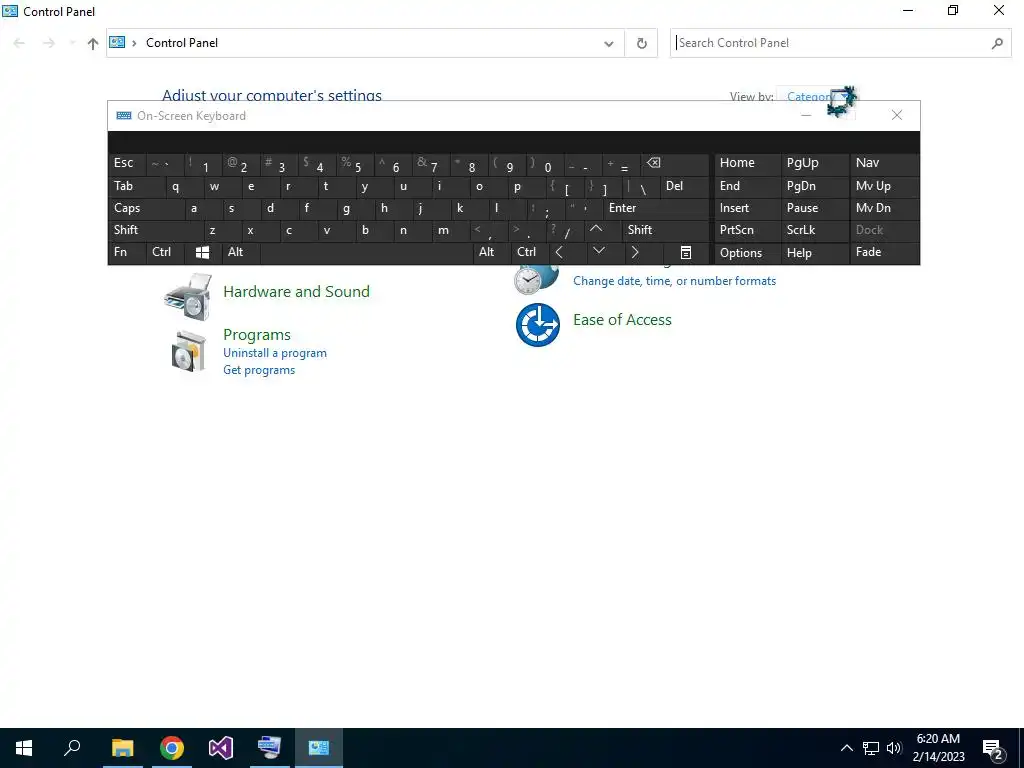Tap the context menu key on the keyboard
Screen dimensions: 1024x768
pyautogui.click(x=685, y=253)
